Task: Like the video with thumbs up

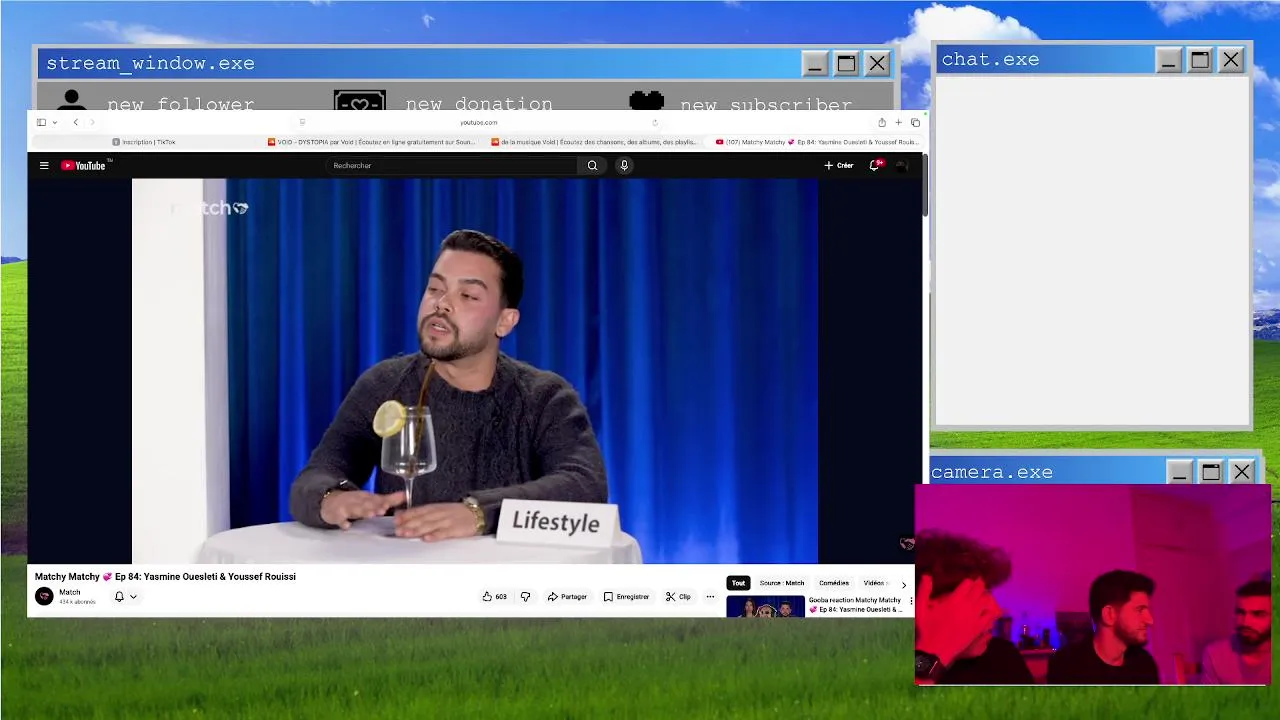Action: (487, 597)
